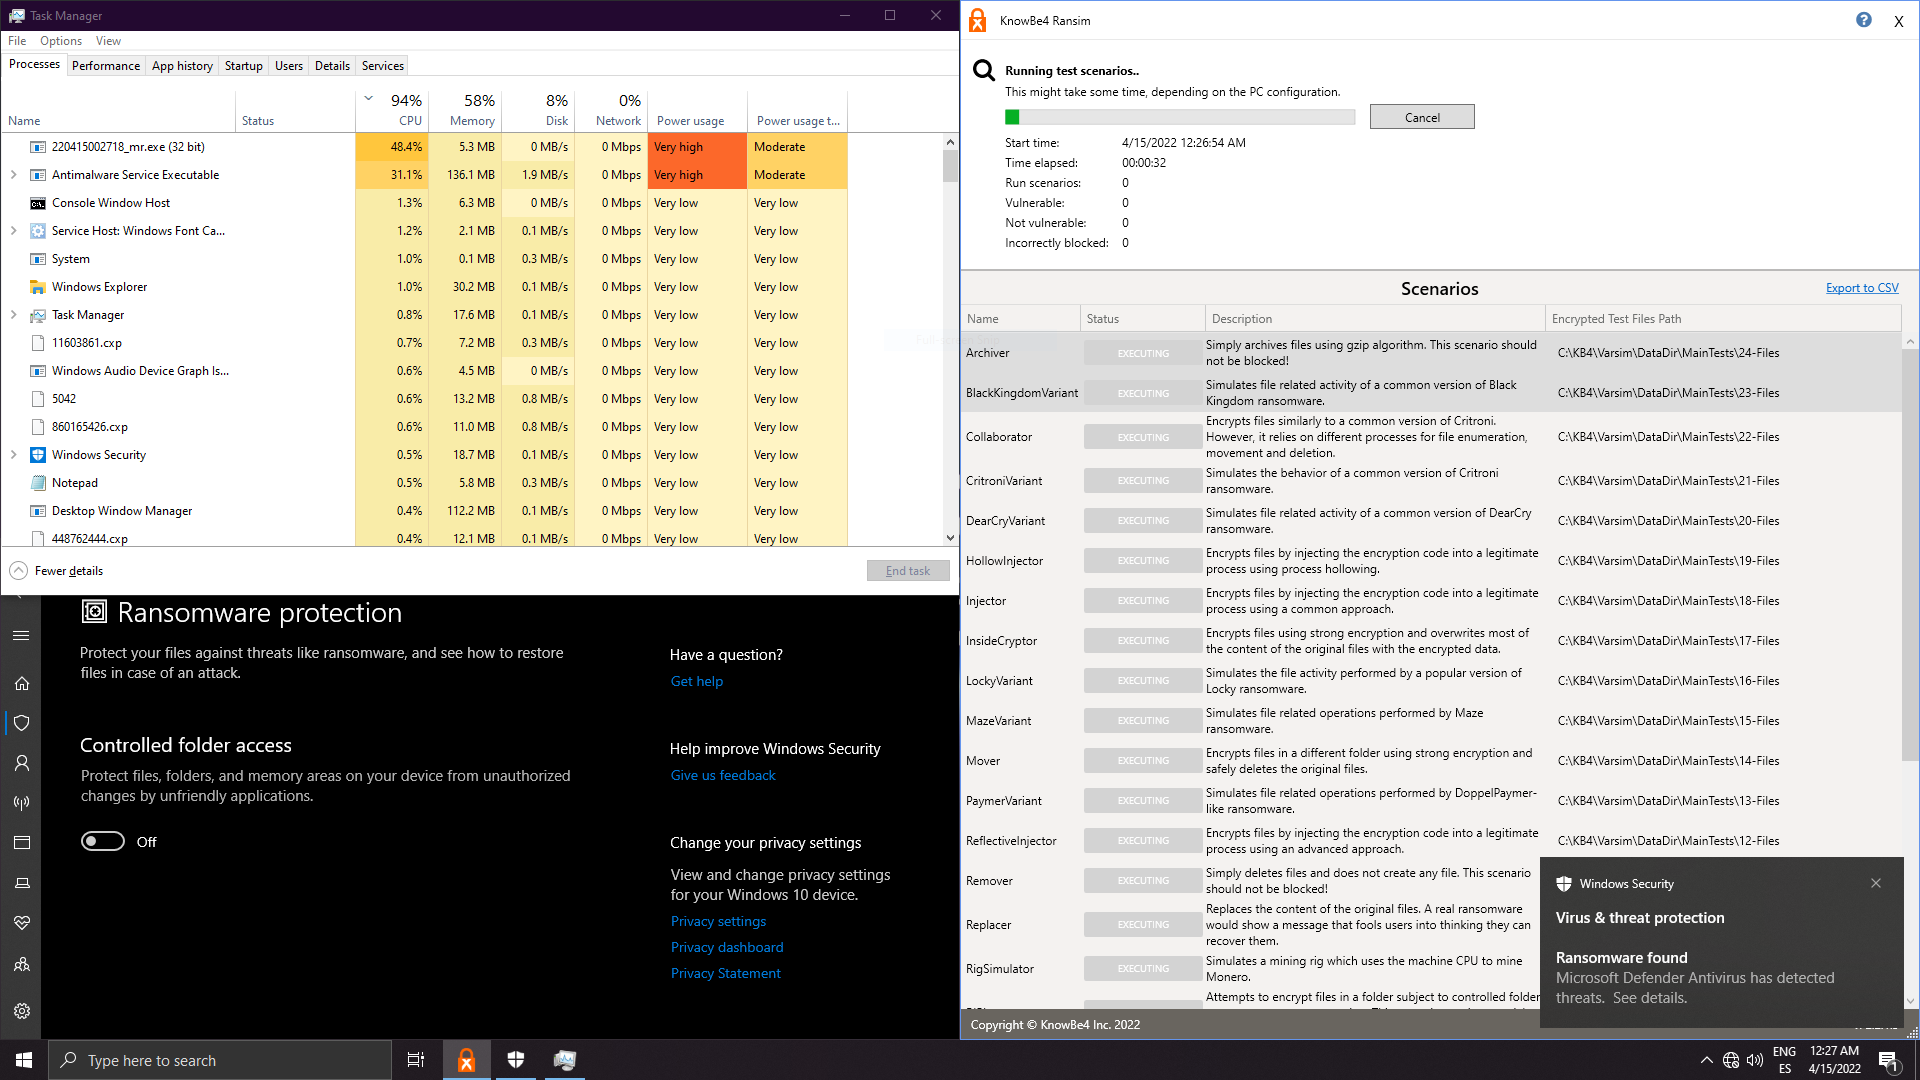Click the Type here to search box

click(x=220, y=1060)
